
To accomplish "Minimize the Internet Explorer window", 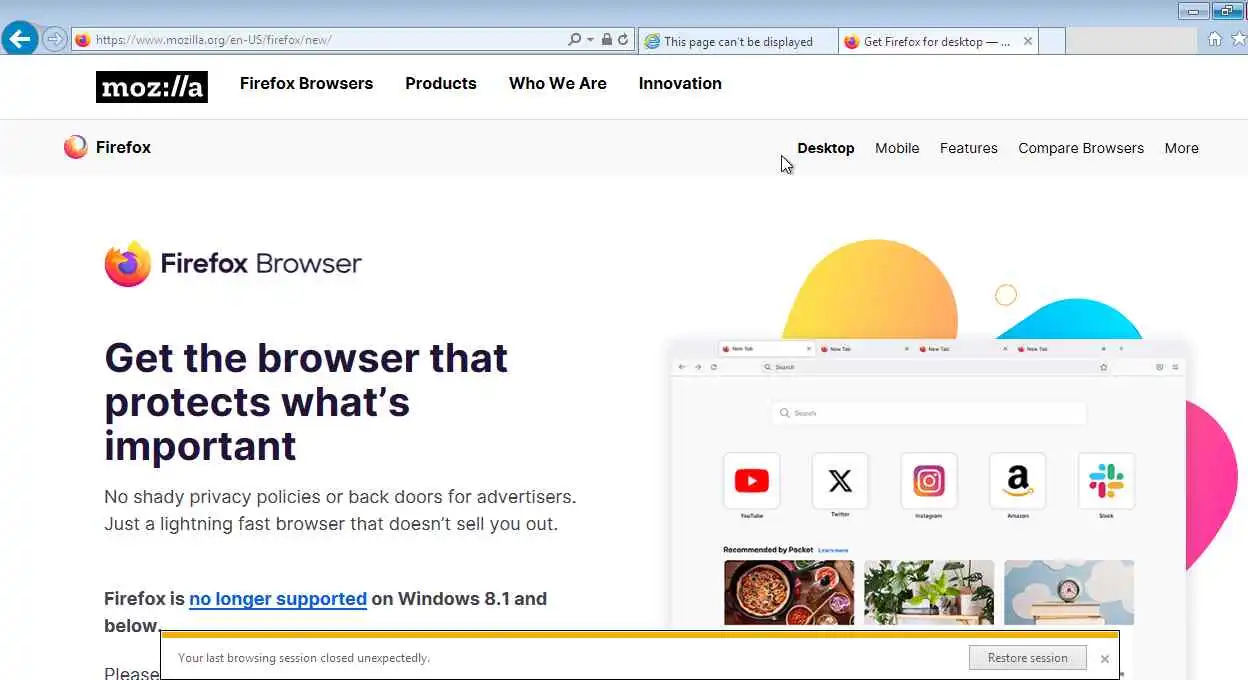I will [x=1193, y=11].
